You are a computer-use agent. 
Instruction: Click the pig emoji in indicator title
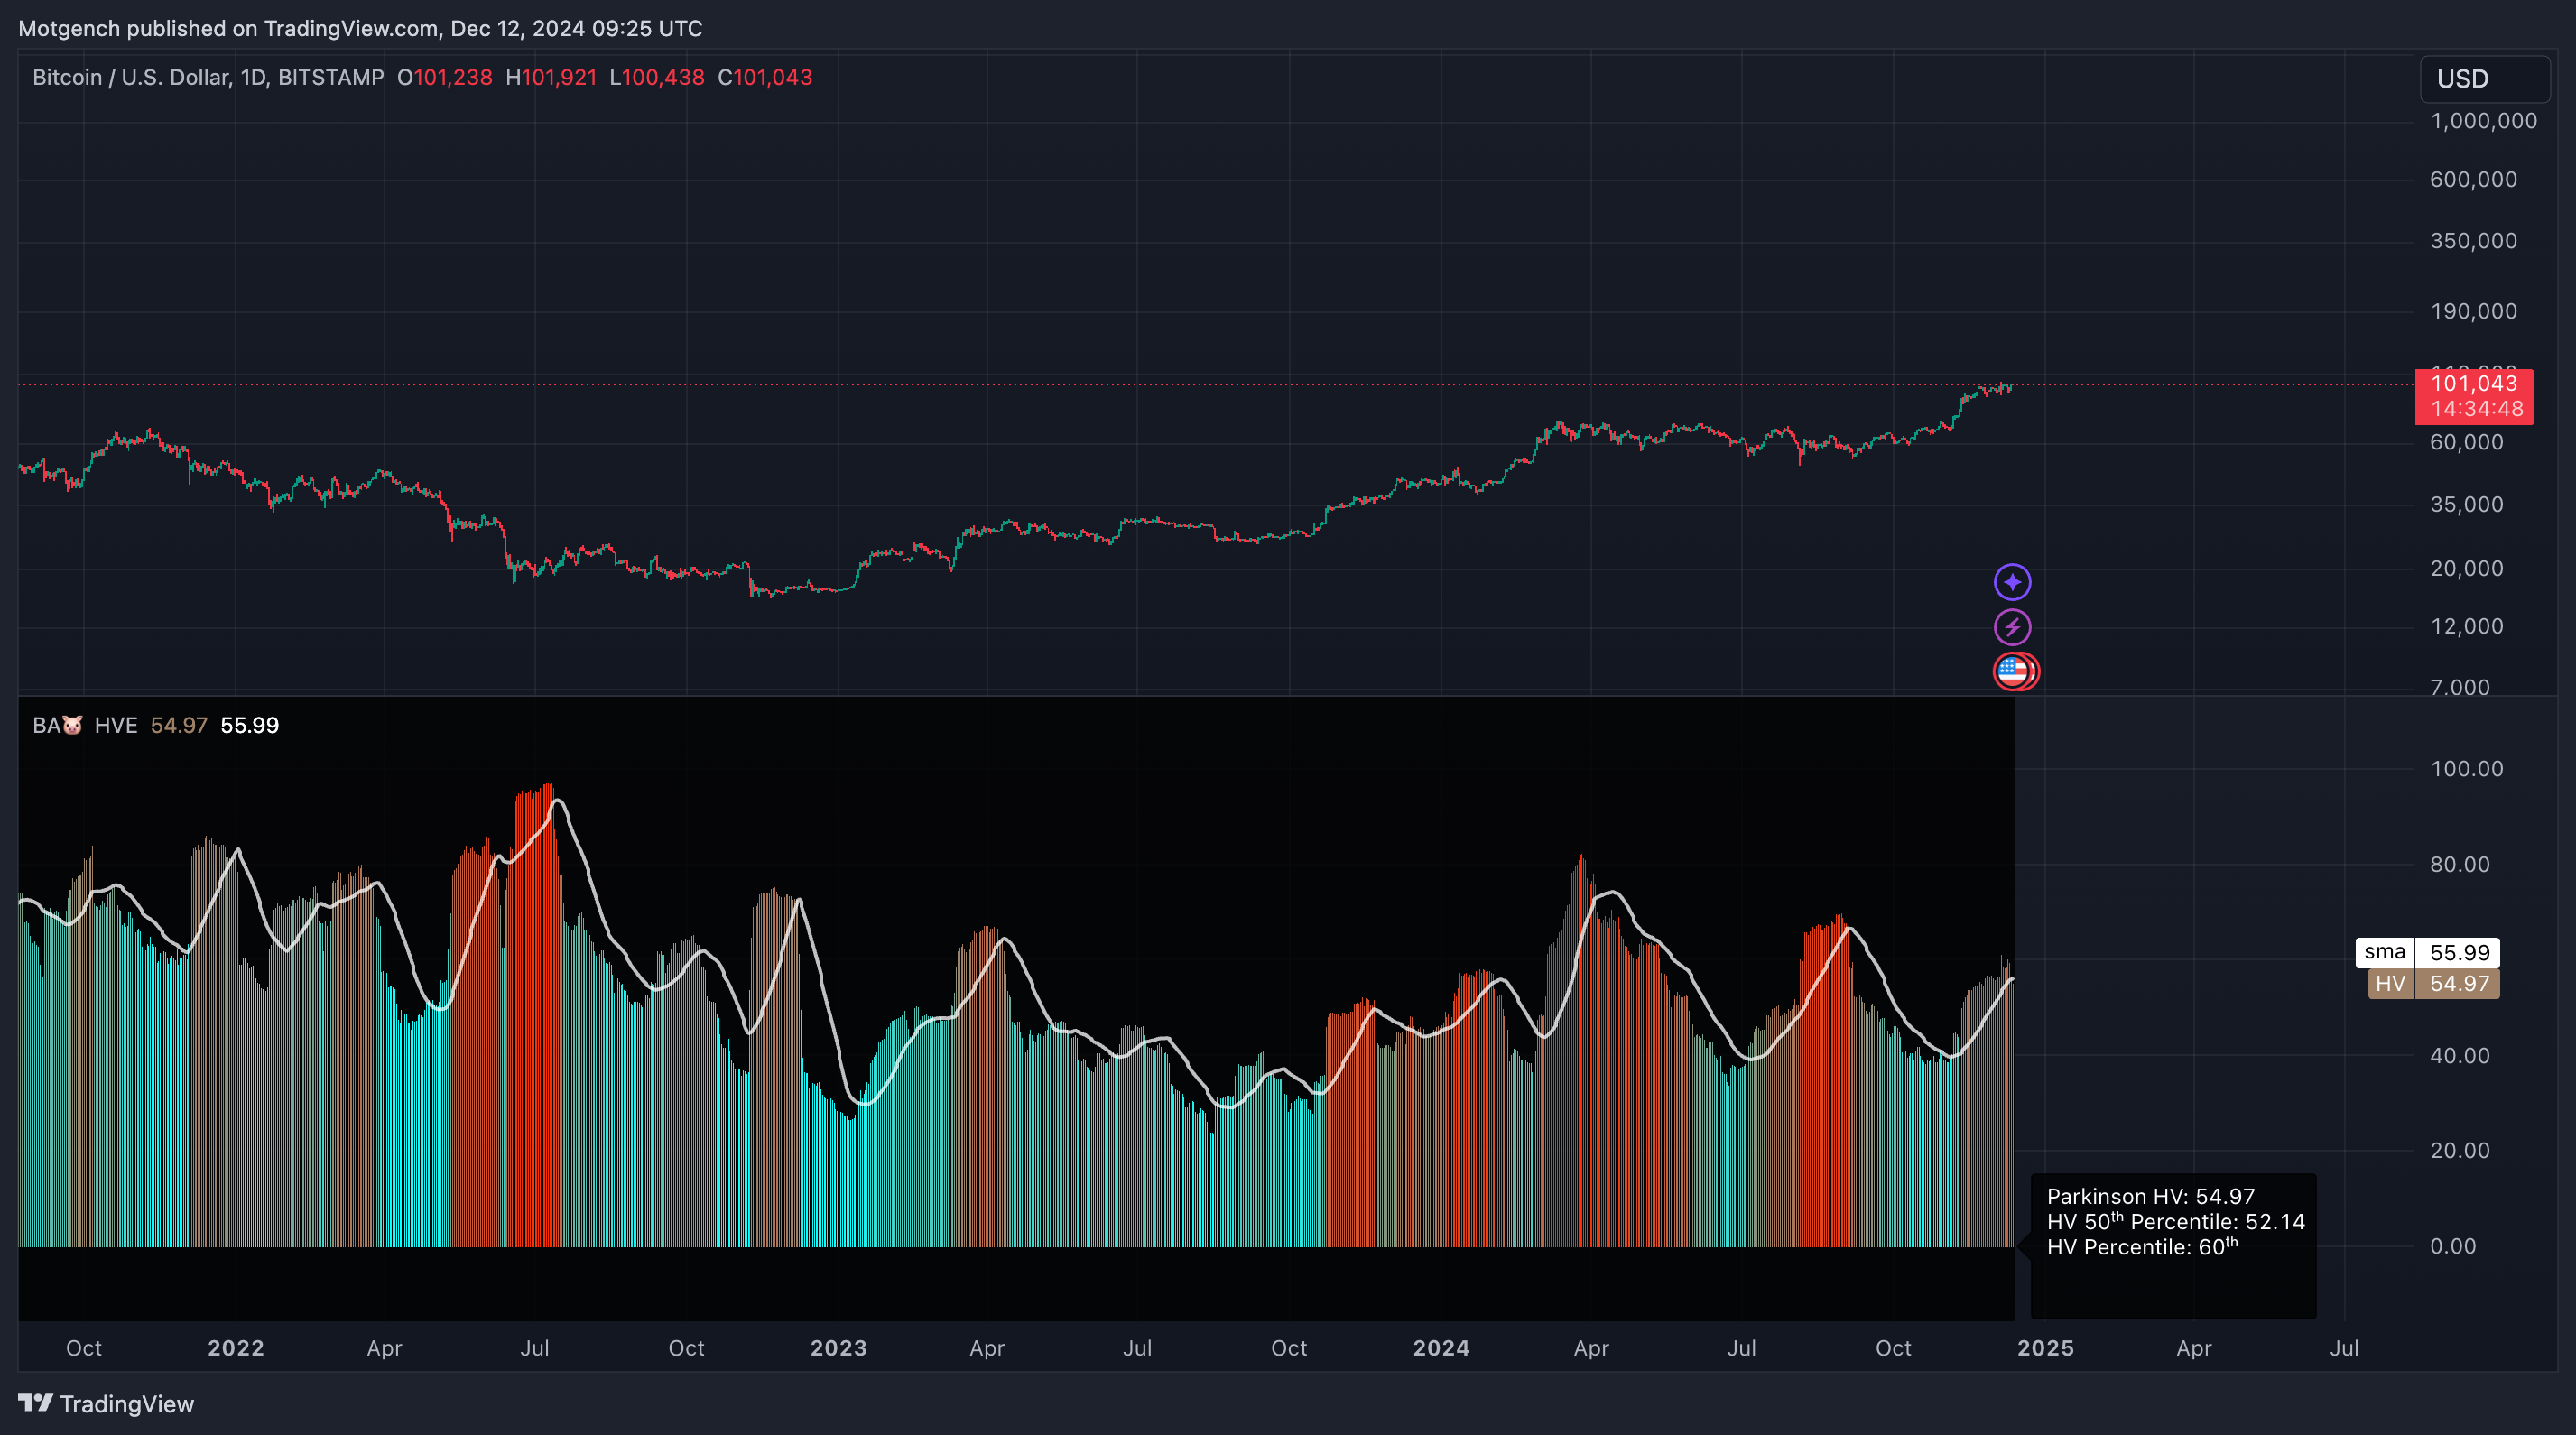click(x=72, y=725)
